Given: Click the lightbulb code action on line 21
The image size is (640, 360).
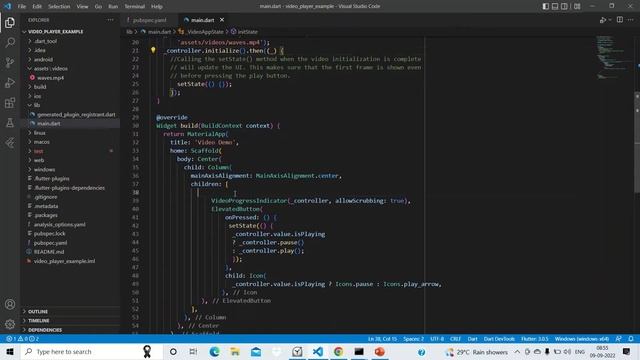Looking at the screenshot, I should tap(153, 50).
